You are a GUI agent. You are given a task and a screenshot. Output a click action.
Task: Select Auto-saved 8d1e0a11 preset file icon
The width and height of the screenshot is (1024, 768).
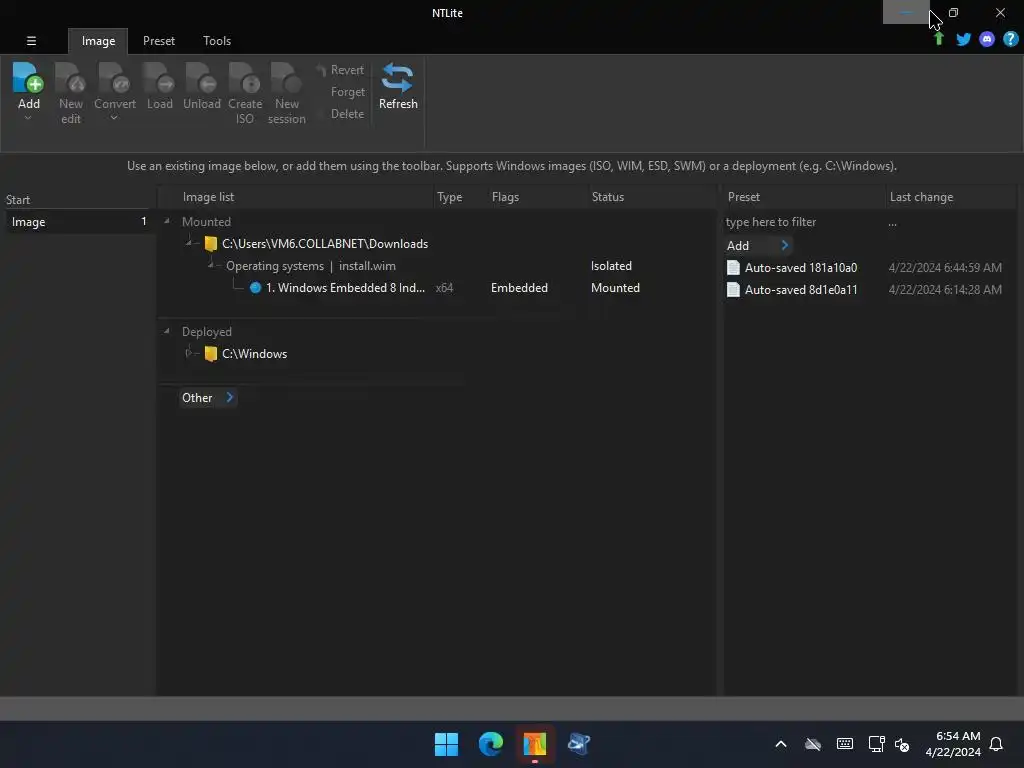tap(733, 289)
